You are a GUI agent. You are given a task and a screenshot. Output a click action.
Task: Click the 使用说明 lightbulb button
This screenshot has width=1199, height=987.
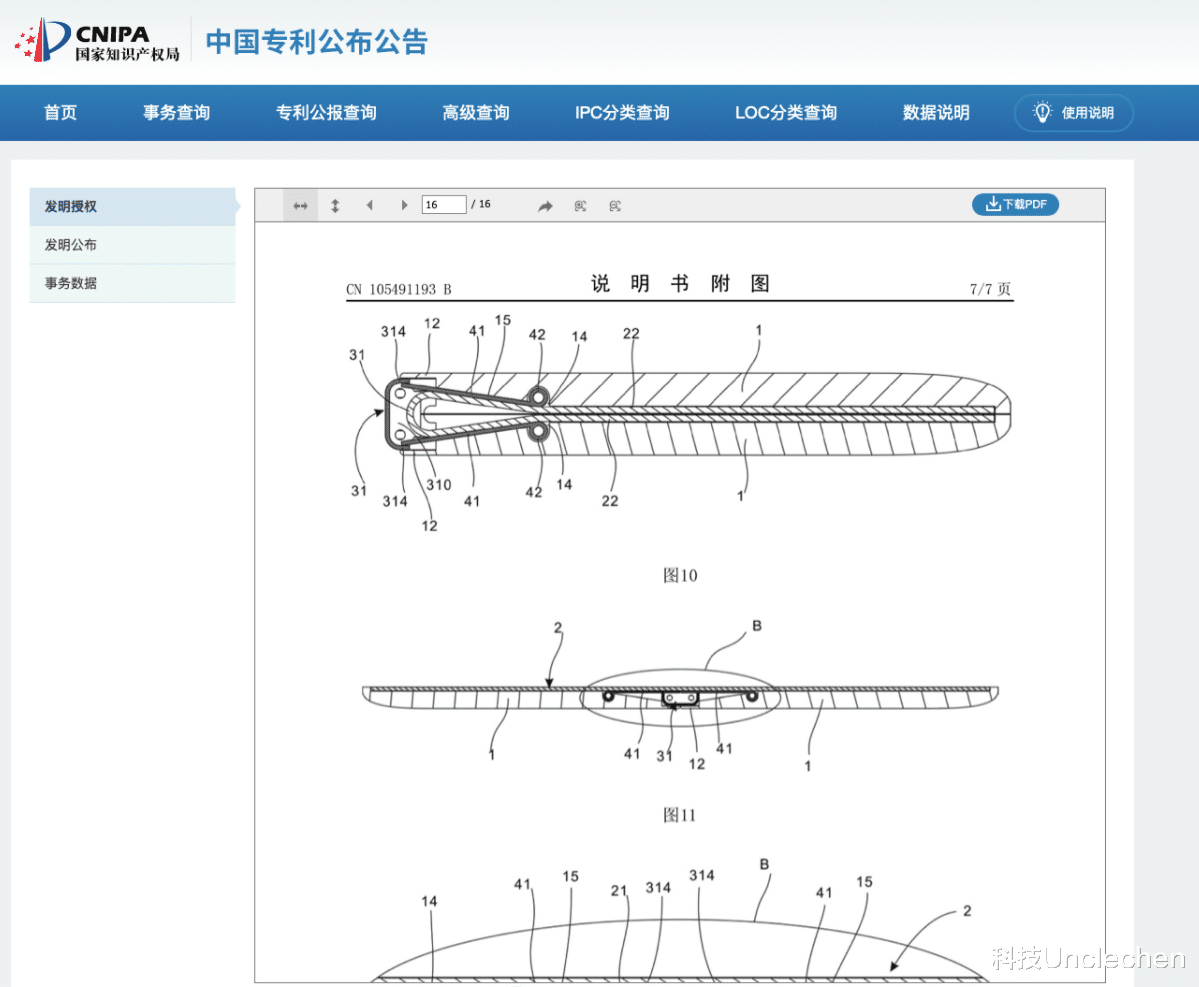pos(1074,112)
